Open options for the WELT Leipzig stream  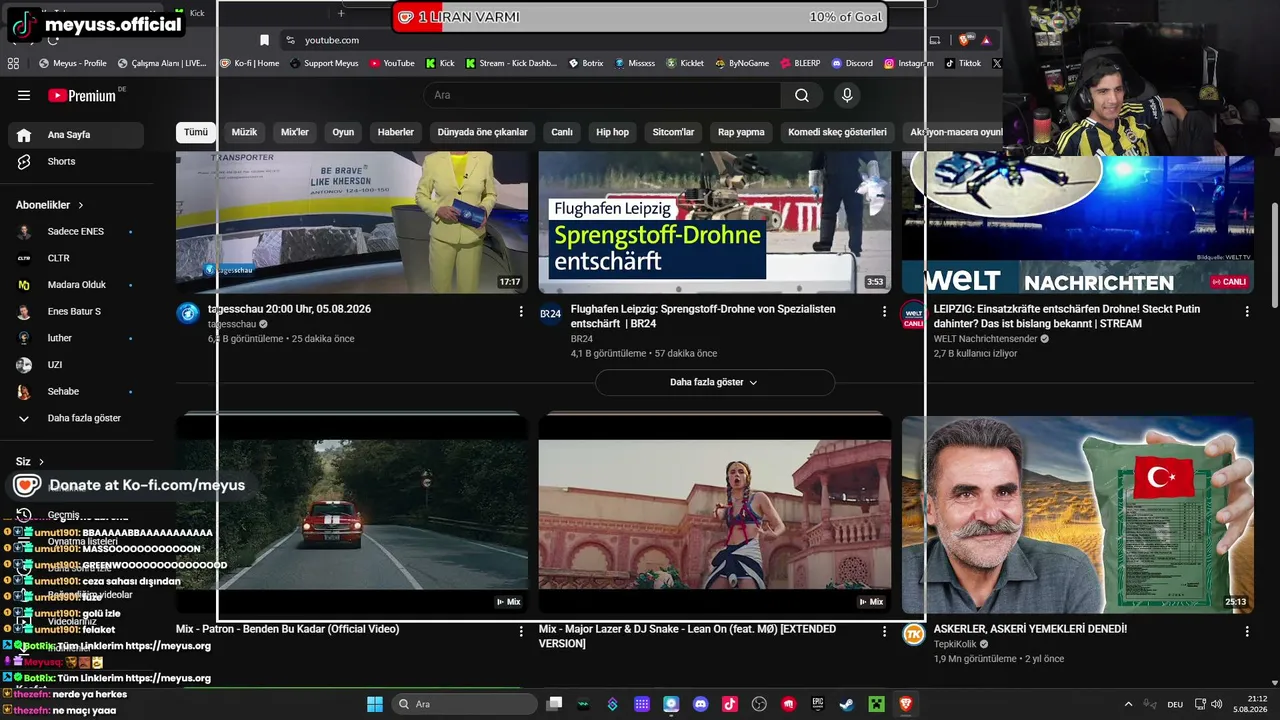tap(1247, 312)
